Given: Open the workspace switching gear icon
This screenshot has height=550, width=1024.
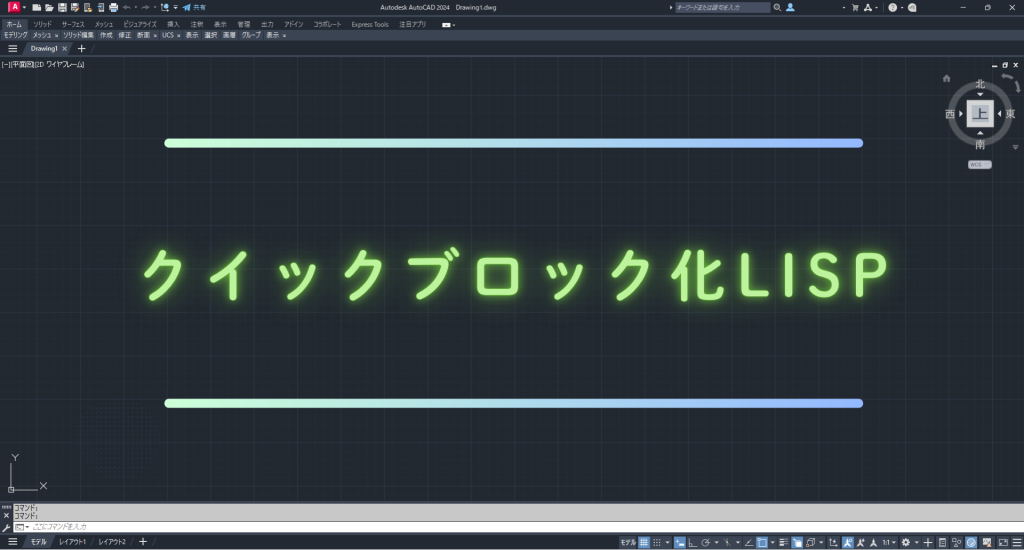Looking at the screenshot, I should pos(905,542).
